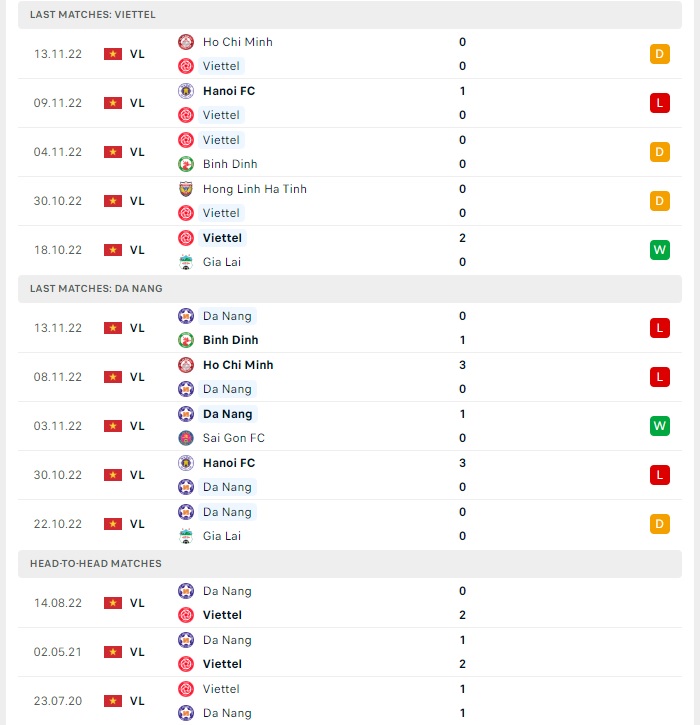This screenshot has height=725, width=700.
Task: Click the D badge for Da Nang vs Gia Lai
Action: pyautogui.click(x=659, y=524)
